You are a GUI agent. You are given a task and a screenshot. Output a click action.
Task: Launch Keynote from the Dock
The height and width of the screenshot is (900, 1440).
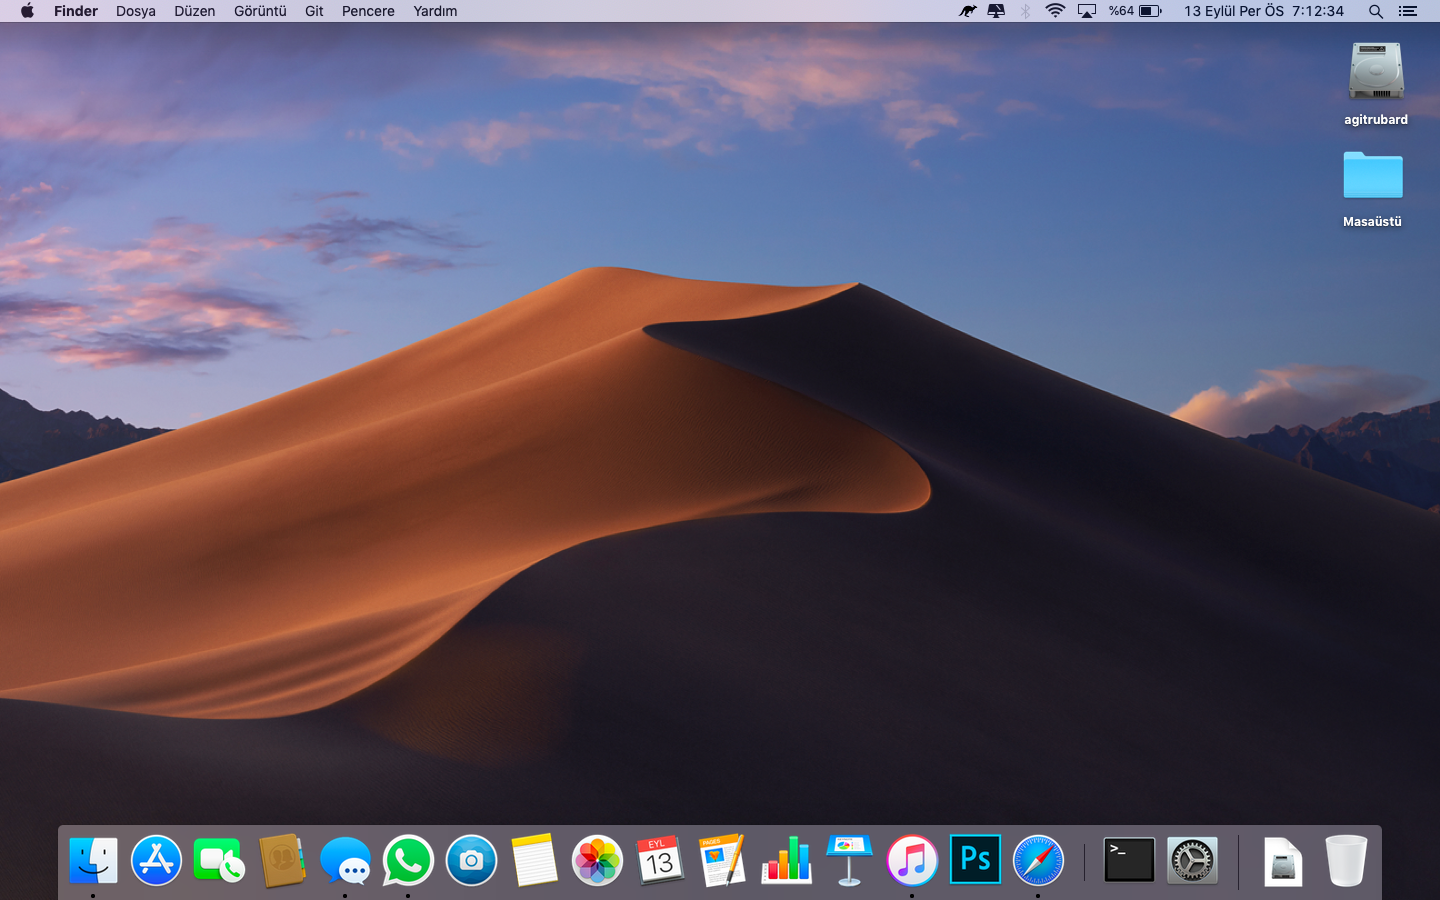tap(849, 860)
